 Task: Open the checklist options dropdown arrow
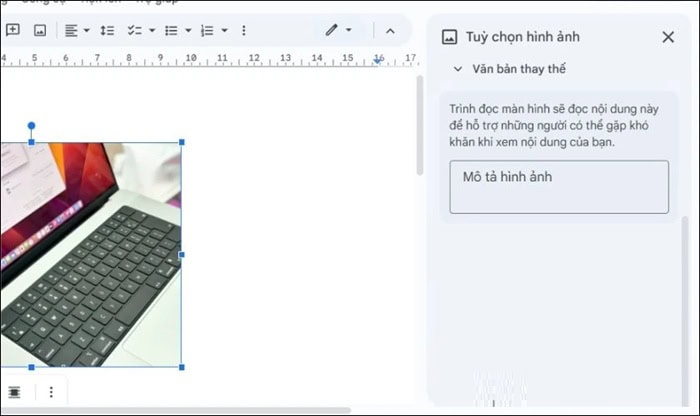(152, 30)
